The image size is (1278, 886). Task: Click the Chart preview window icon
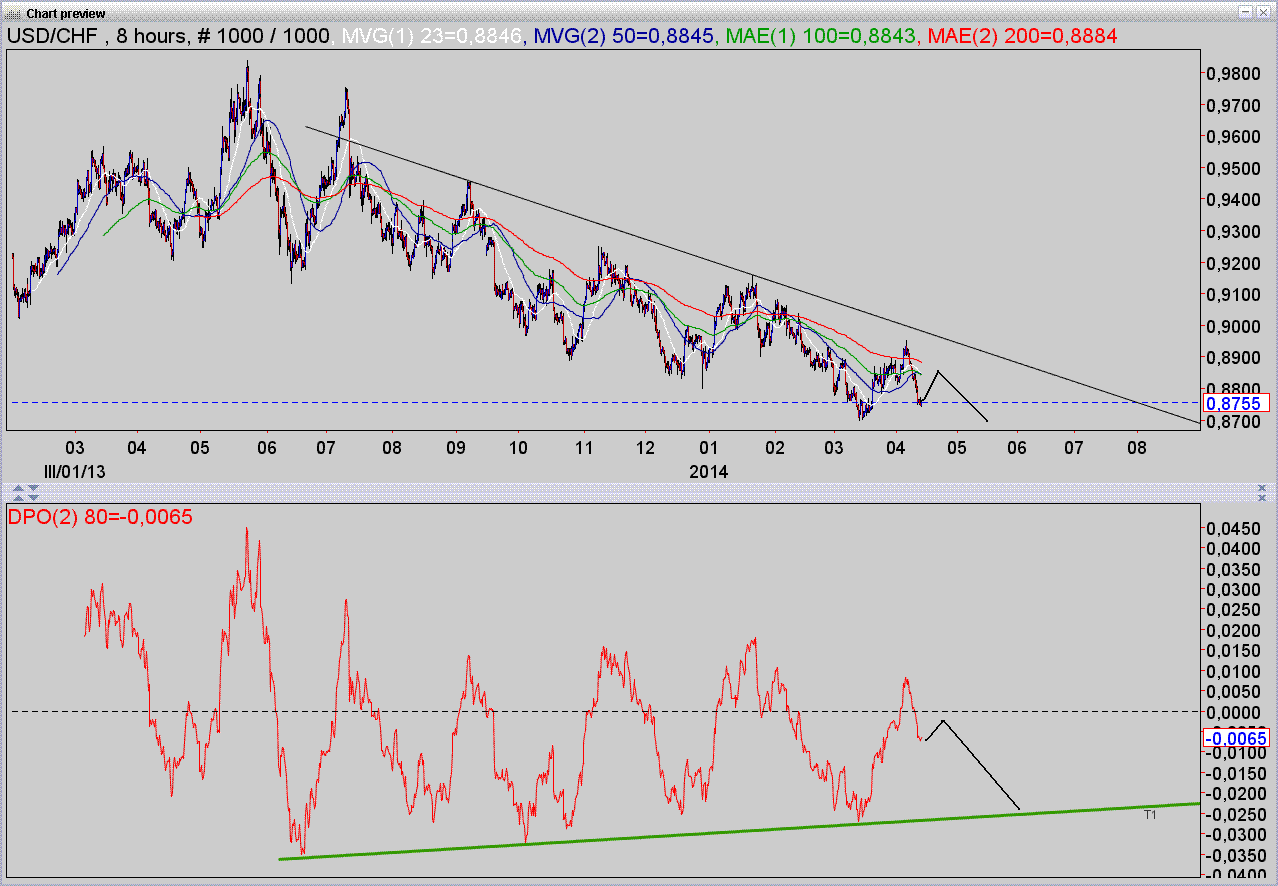click(x=11, y=13)
